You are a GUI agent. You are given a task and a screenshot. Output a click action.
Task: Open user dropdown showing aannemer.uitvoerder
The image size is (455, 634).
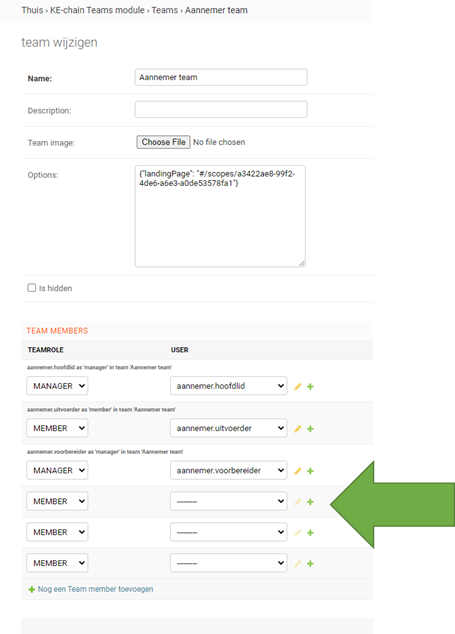pyautogui.click(x=229, y=428)
